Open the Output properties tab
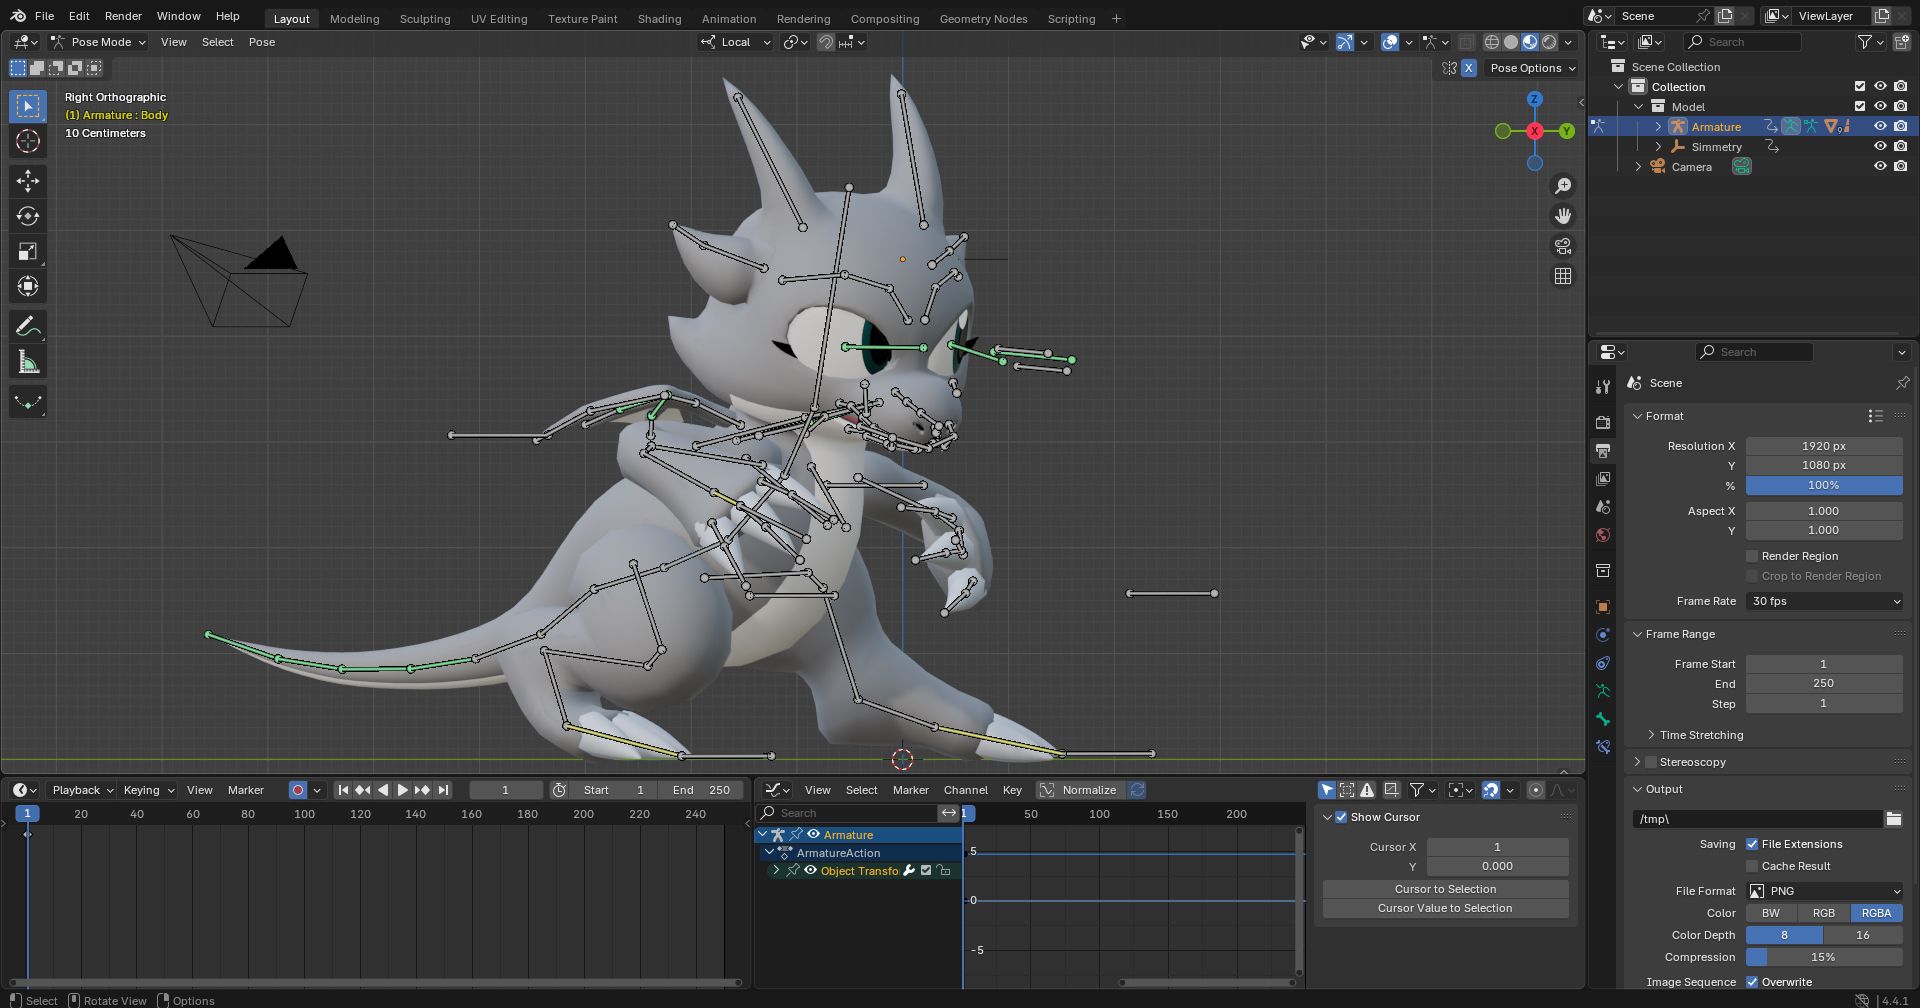1920x1008 pixels. (x=1603, y=451)
